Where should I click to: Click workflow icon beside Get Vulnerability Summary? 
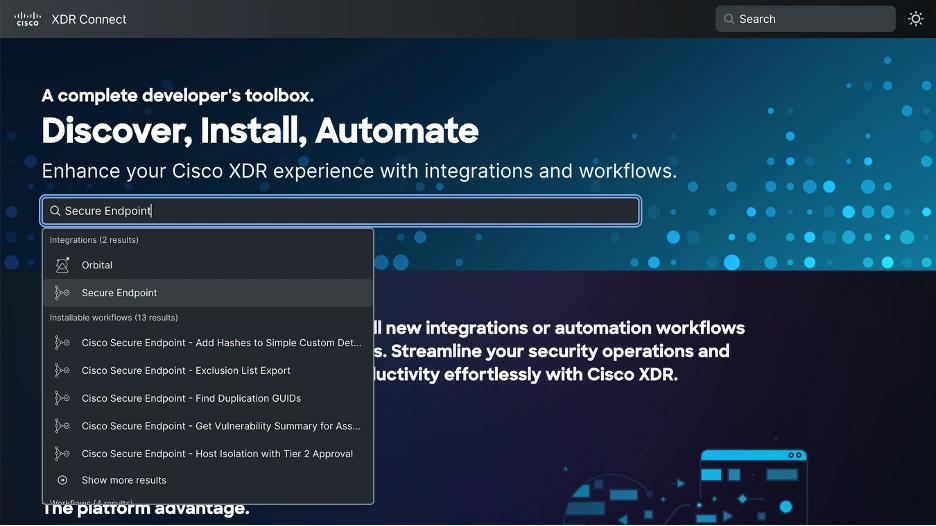point(62,426)
